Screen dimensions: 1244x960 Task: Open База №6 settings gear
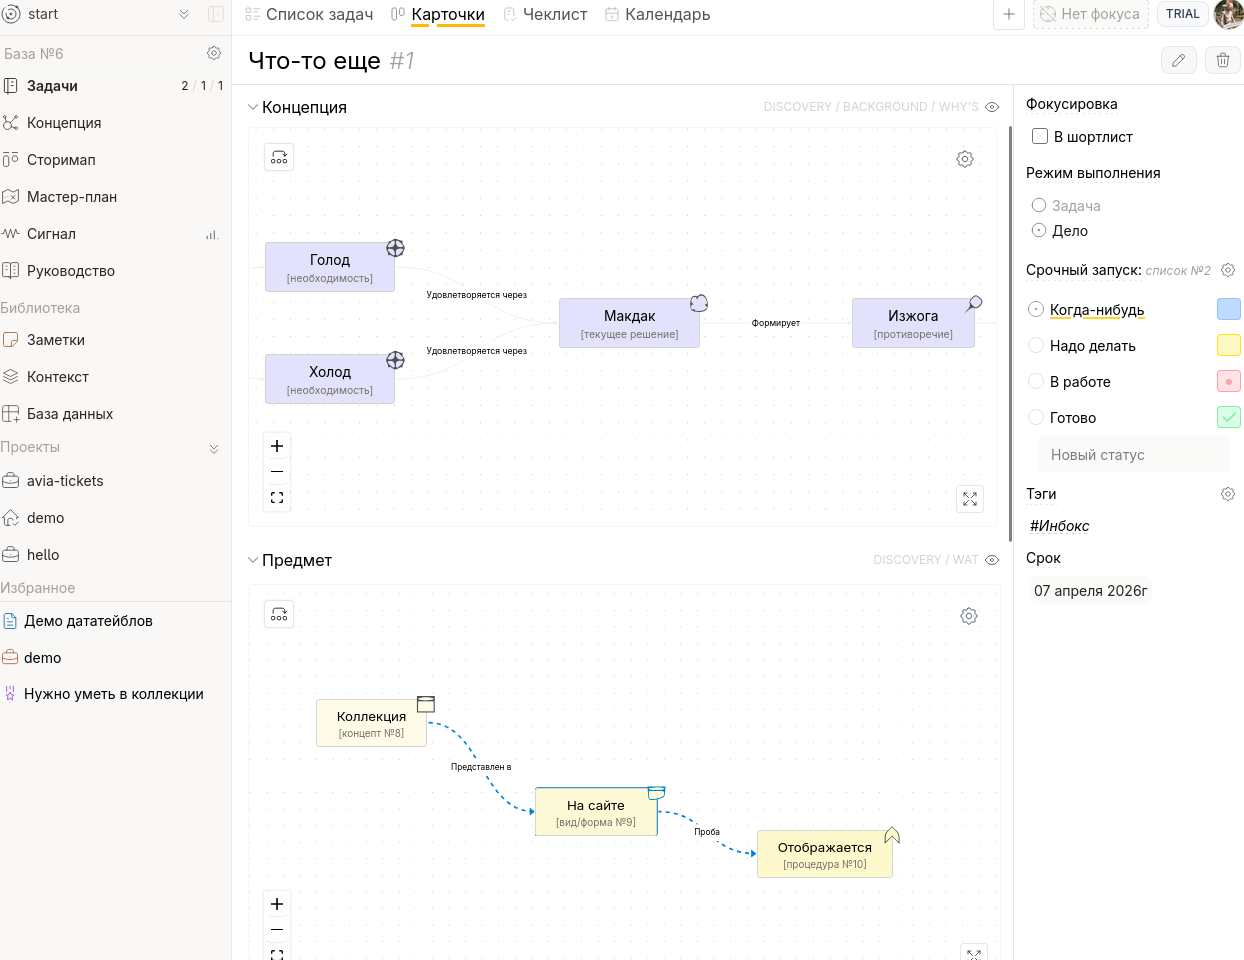[213, 53]
